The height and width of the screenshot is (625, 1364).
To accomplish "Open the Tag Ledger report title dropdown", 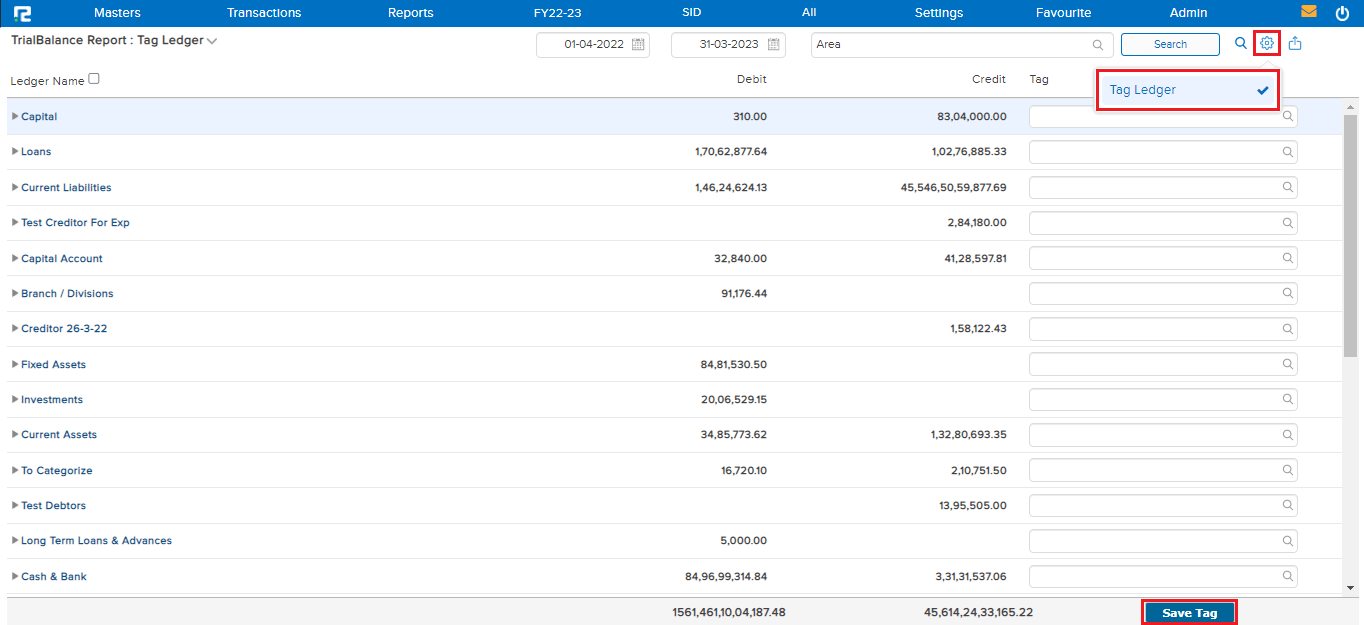I will point(211,41).
